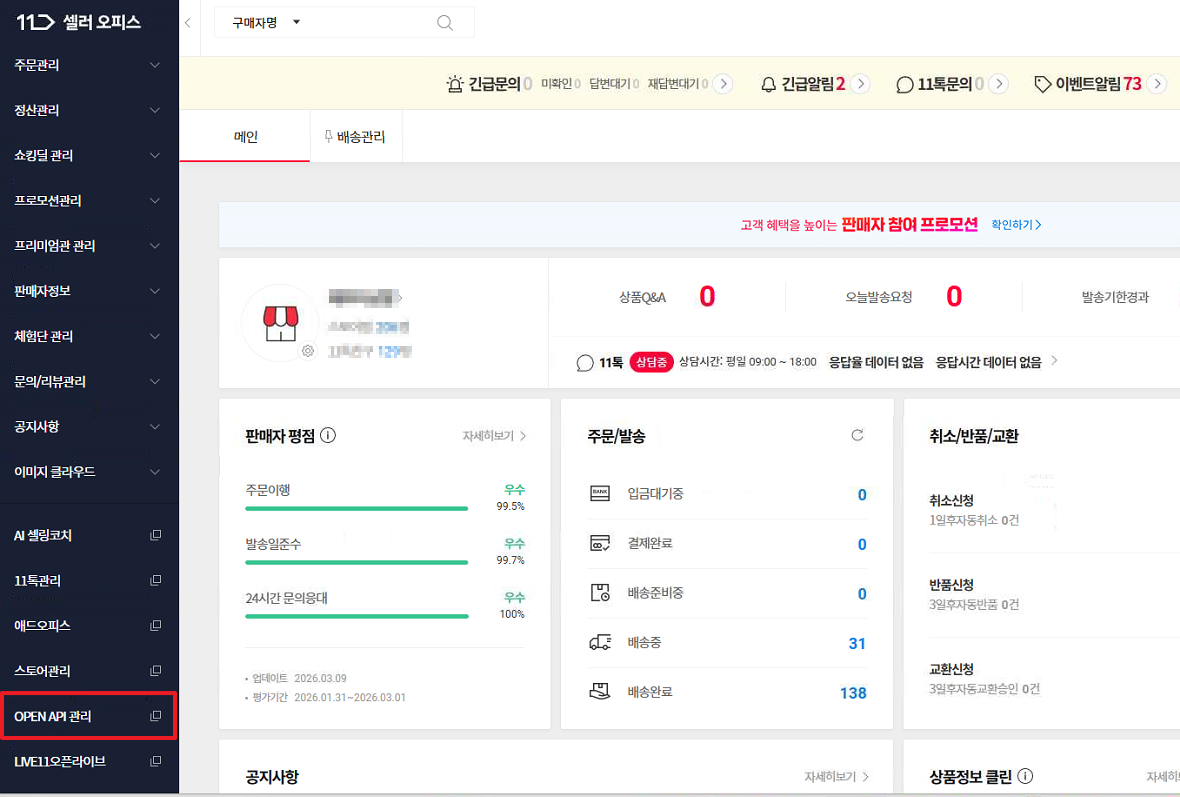The height and width of the screenshot is (797, 1180).
Task: Open the urgent alerts bell icon
Action: [768, 84]
